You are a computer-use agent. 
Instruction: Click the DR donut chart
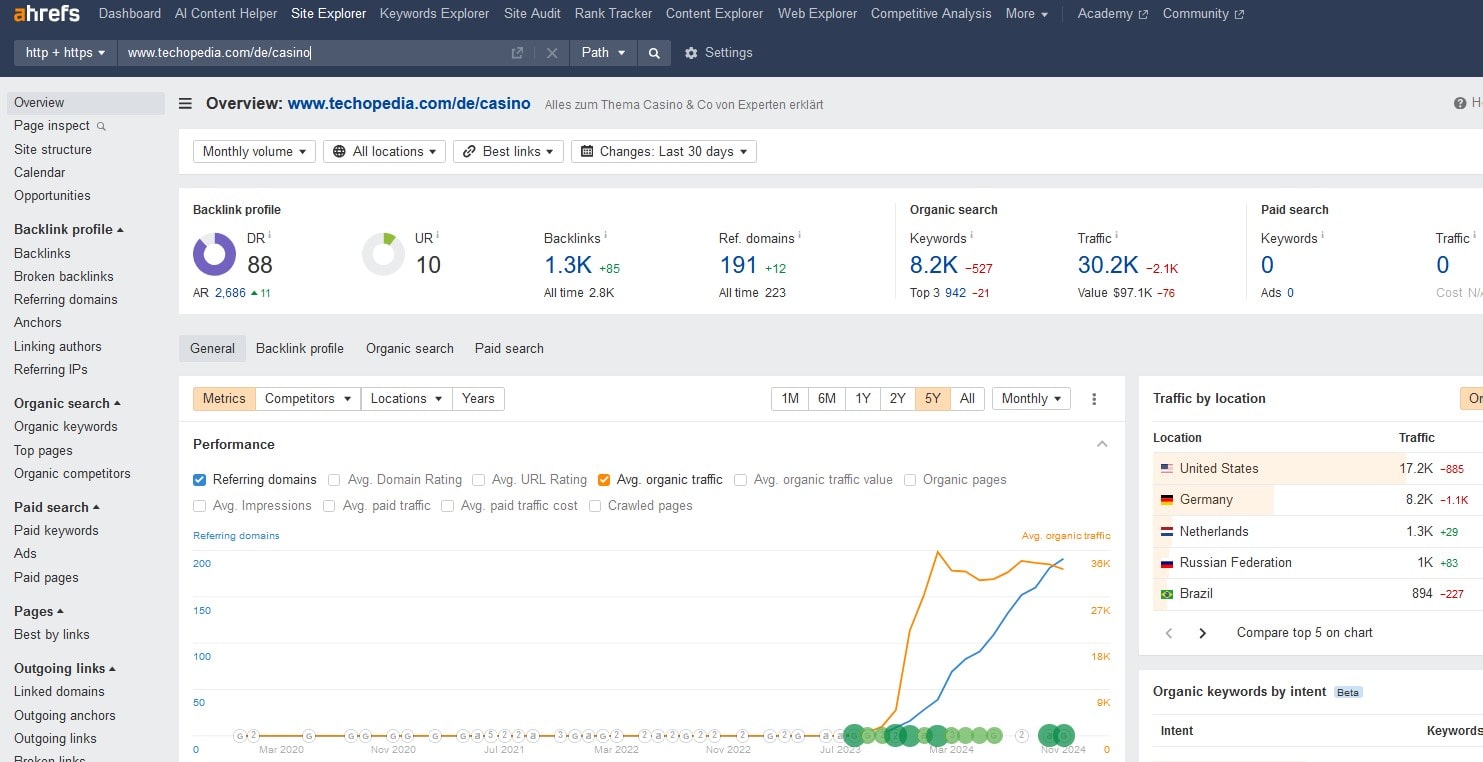[x=214, y=254]
